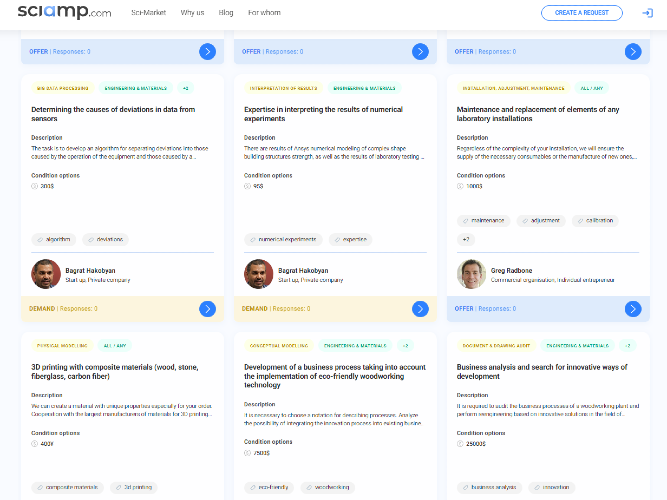The width and height of the screenshot is (667, 500).
Task: Go to Blog in navigation
Action: pos(226,13)
